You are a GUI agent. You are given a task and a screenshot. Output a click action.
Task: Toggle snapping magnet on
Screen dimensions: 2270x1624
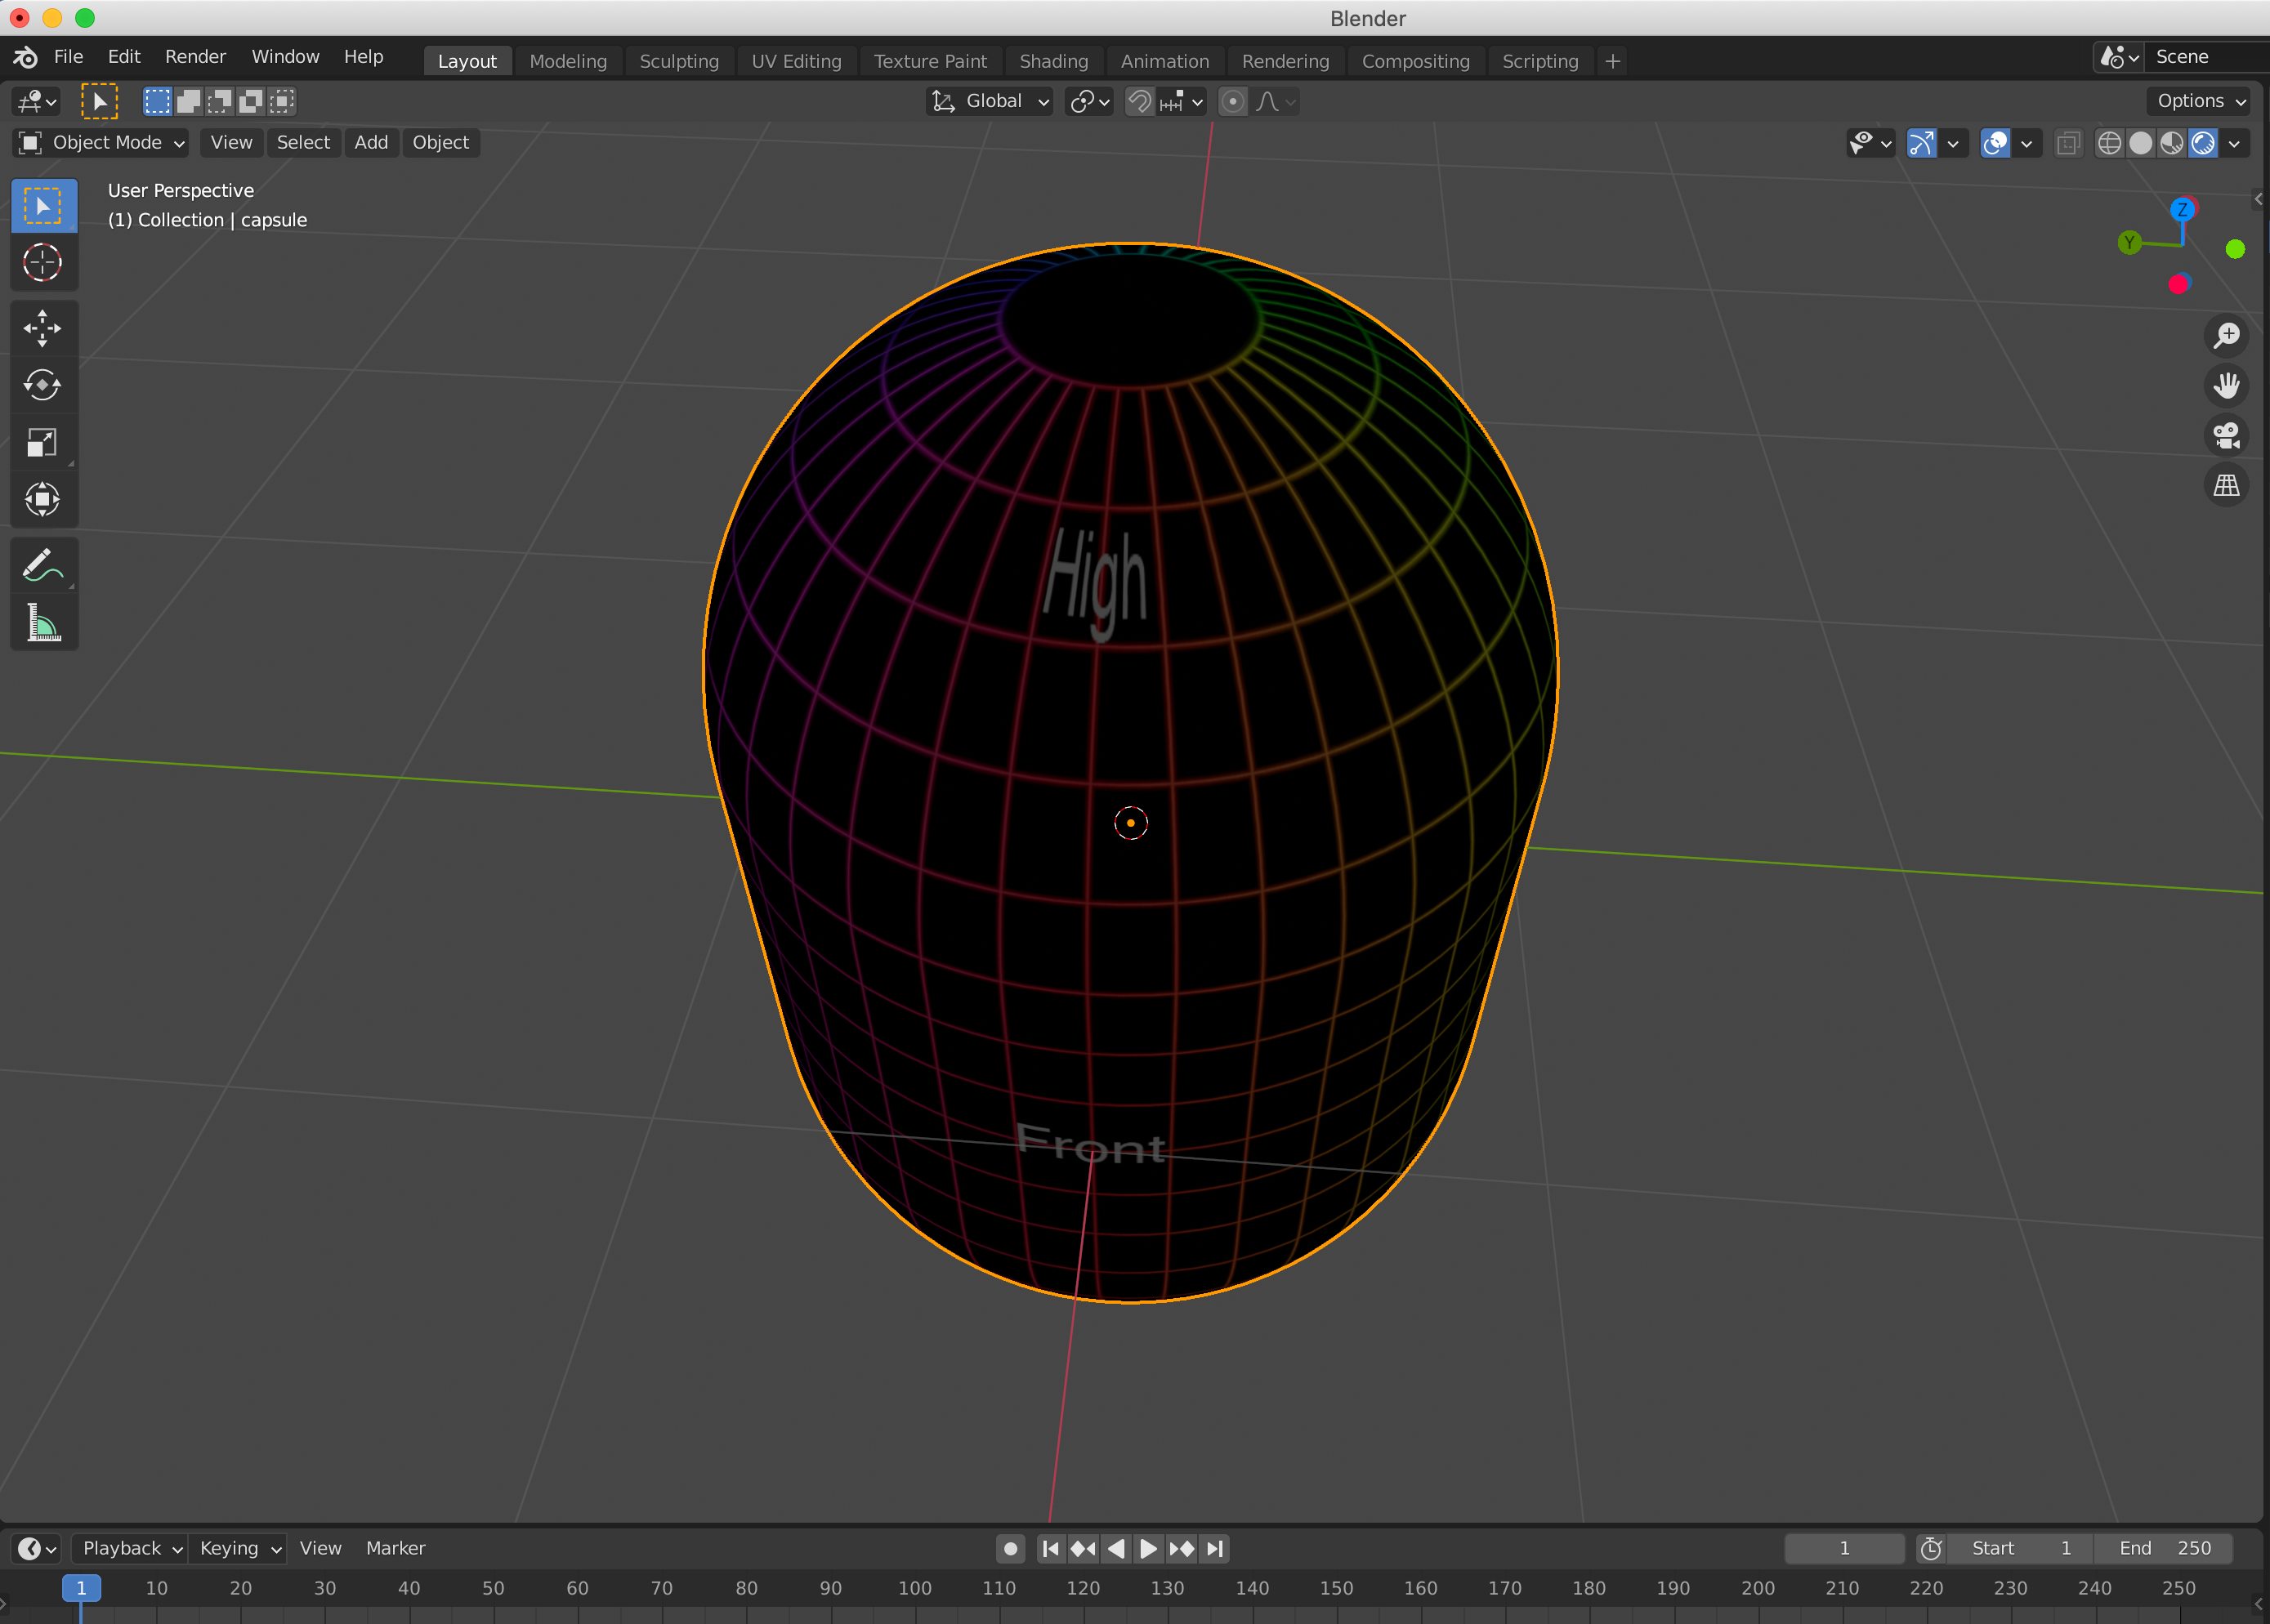pyautogui.click(x=1139, y=101)
